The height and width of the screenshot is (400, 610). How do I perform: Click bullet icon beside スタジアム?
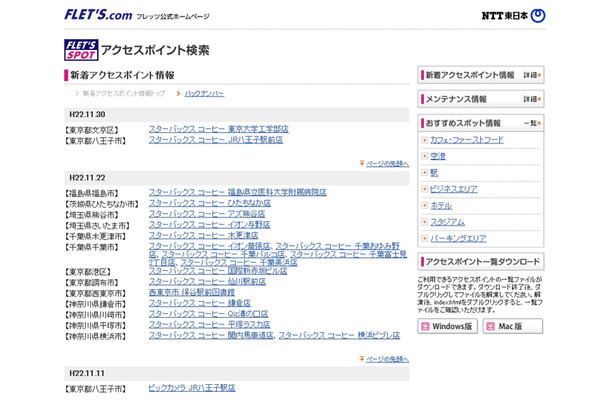click(x=424, y=222)
